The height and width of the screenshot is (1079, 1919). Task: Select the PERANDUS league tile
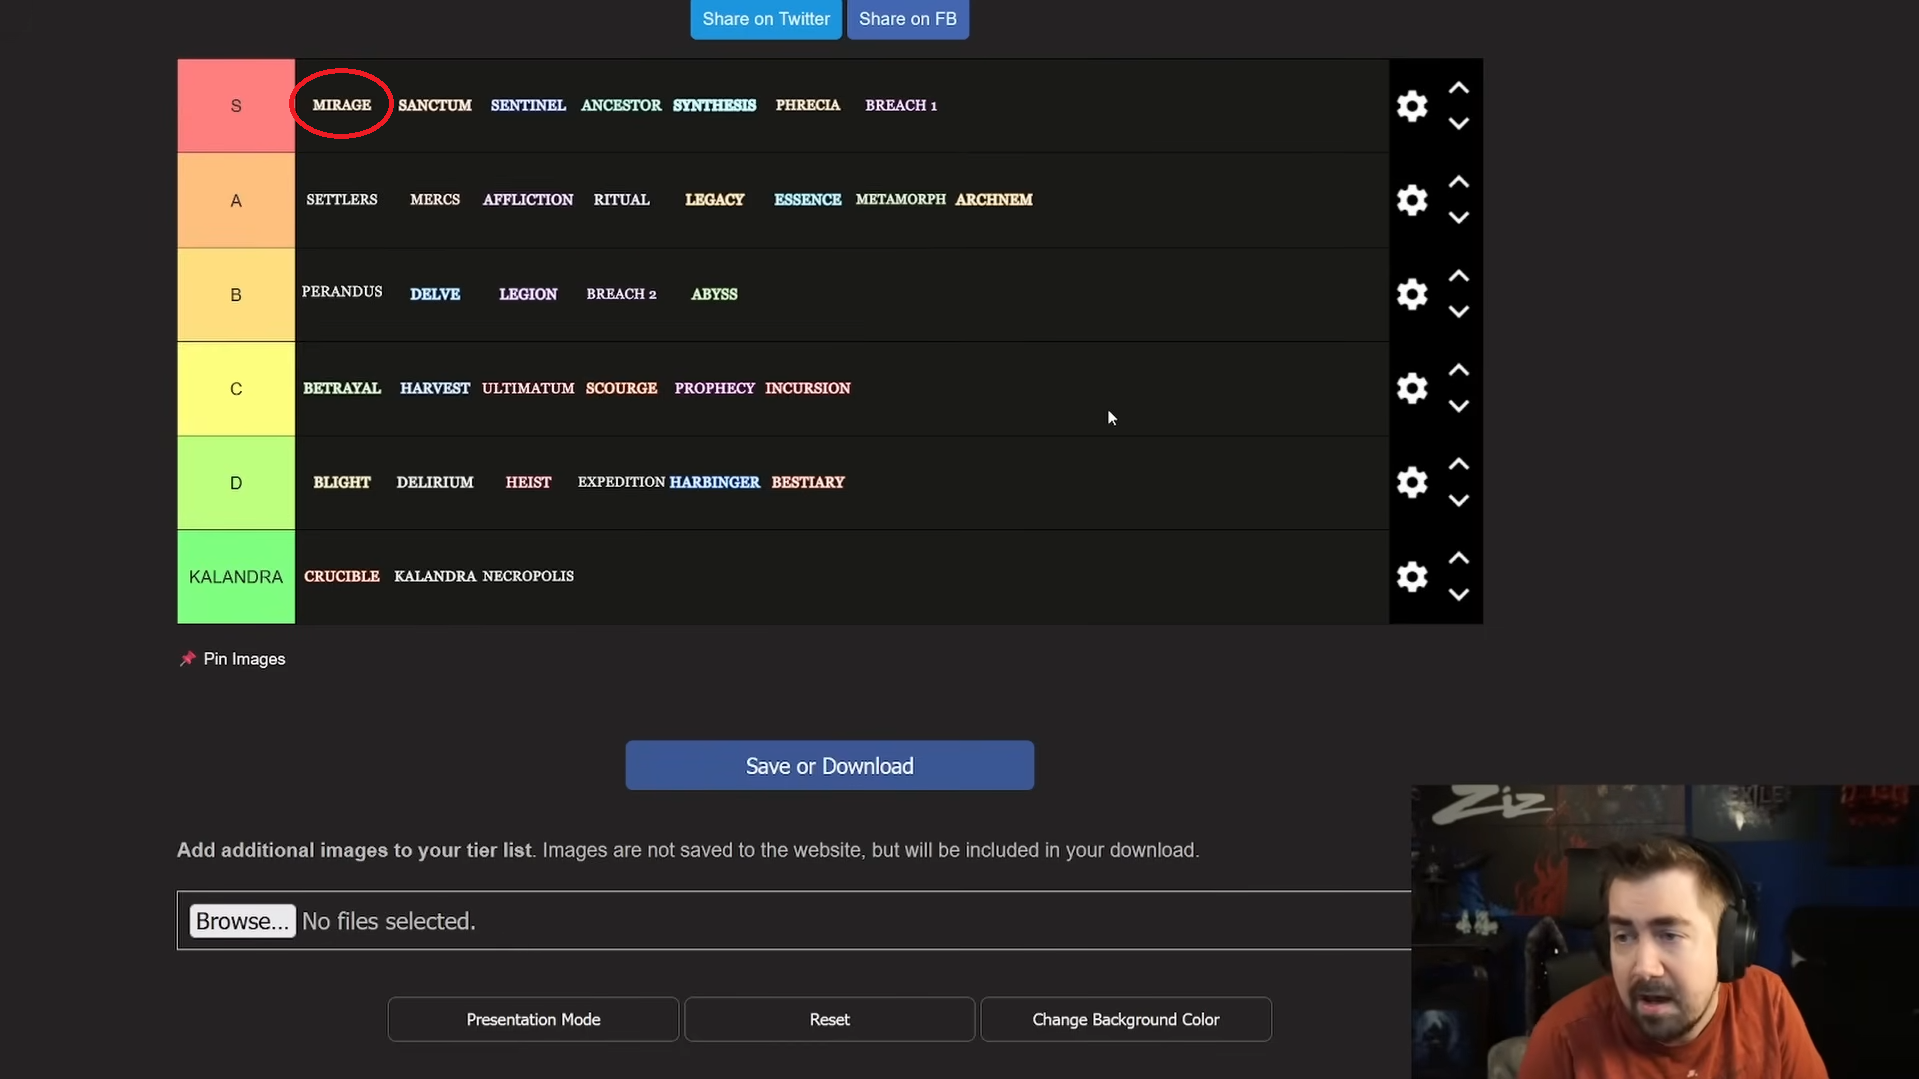[x=342, y=292]
